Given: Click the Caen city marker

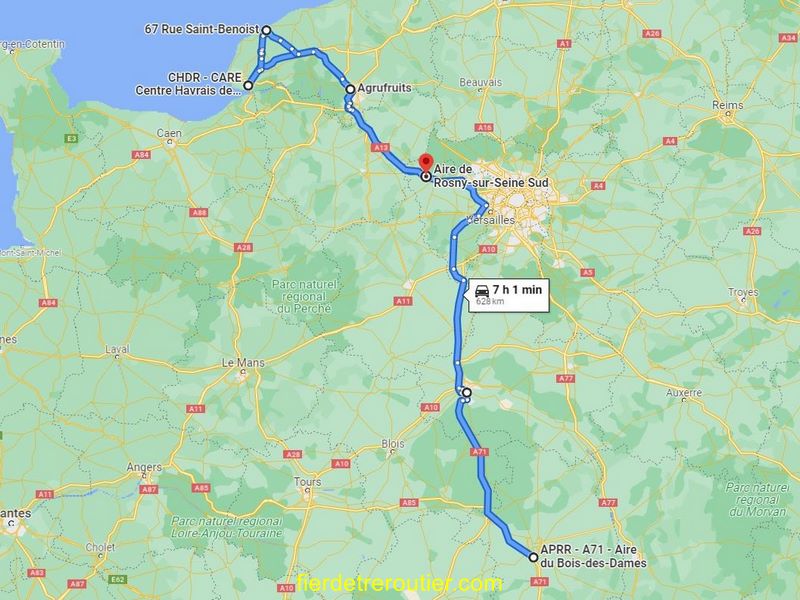Looking at the screenshot, I should pos(171,143).
